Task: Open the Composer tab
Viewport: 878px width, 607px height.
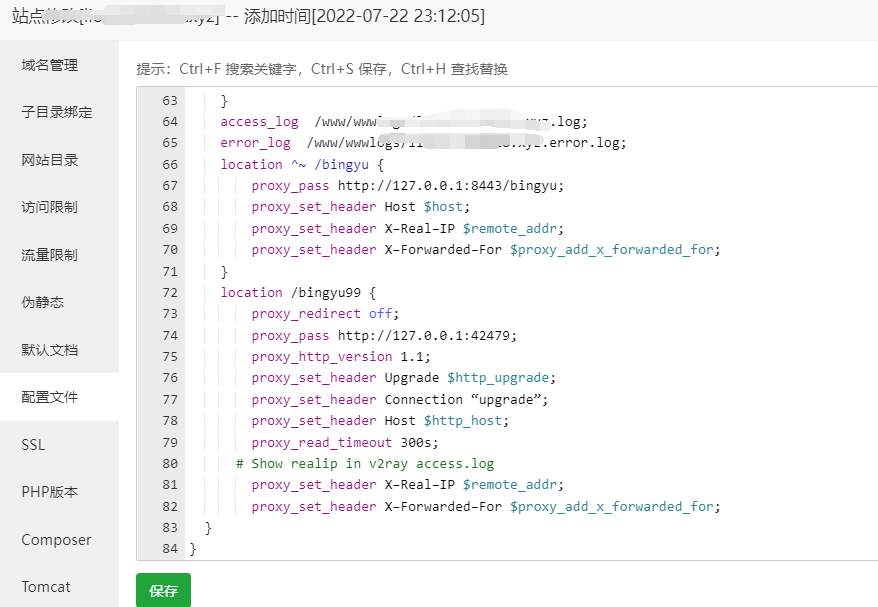Action: (56, 540)
